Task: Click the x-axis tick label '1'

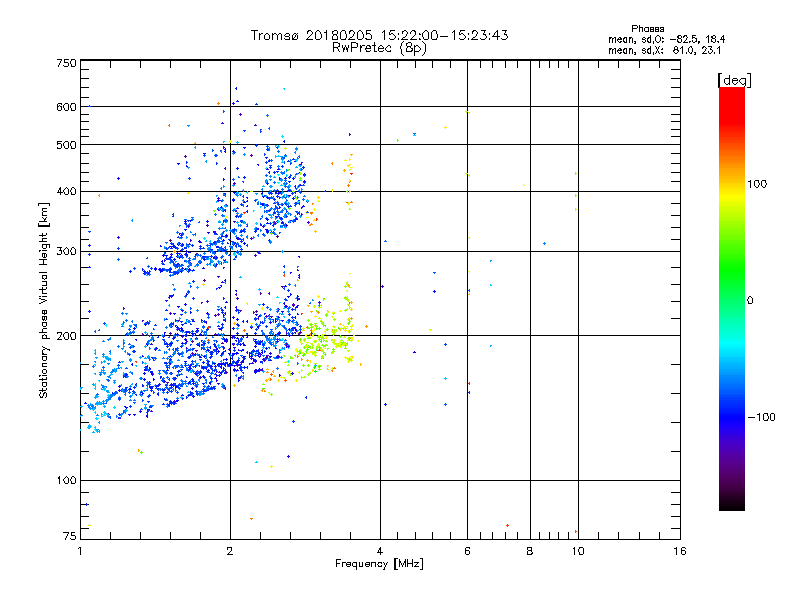Action: tap(80, 551)
